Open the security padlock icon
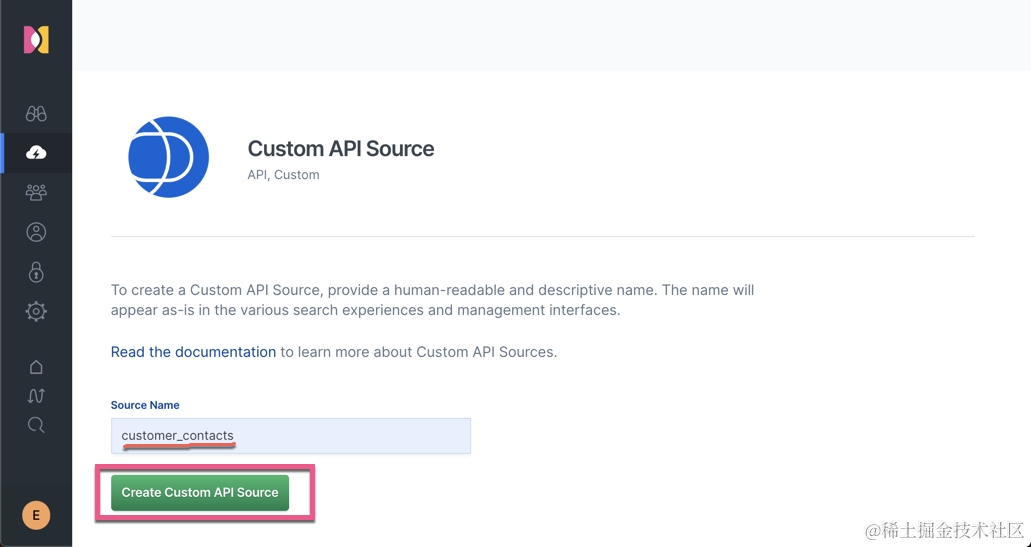The image size is (1031, 547). 36,272
